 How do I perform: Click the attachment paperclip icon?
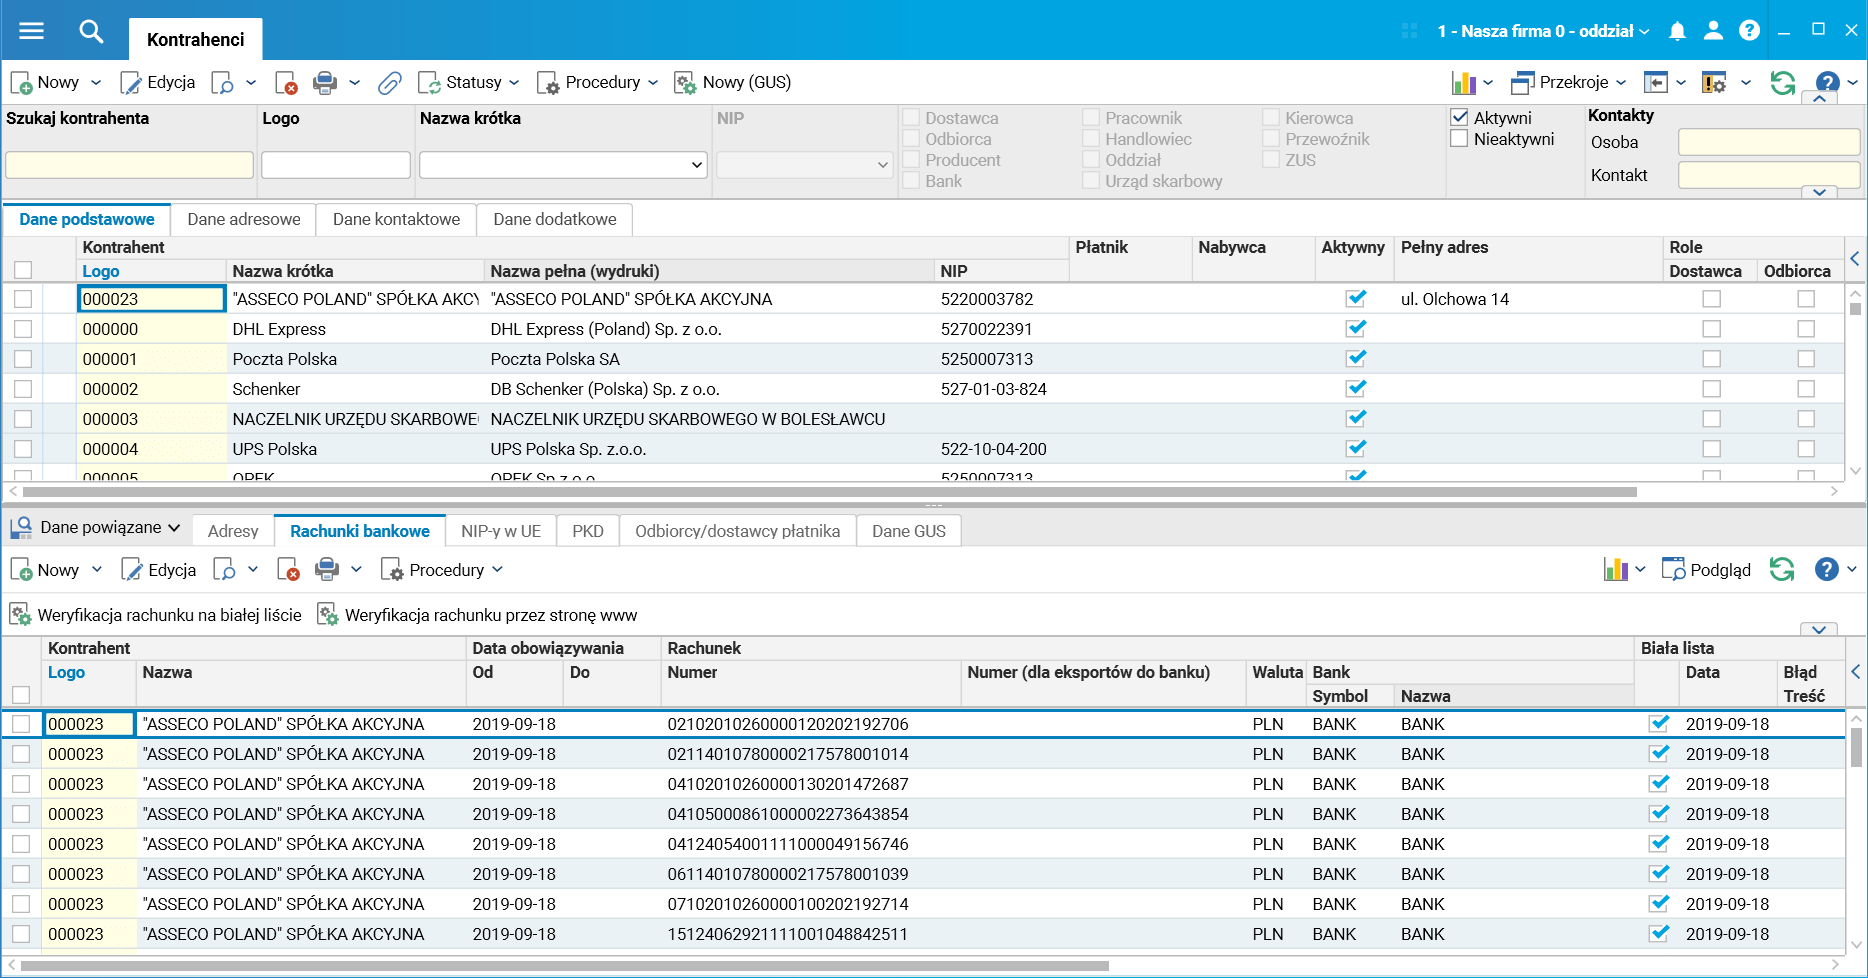(x=389, y=83)
